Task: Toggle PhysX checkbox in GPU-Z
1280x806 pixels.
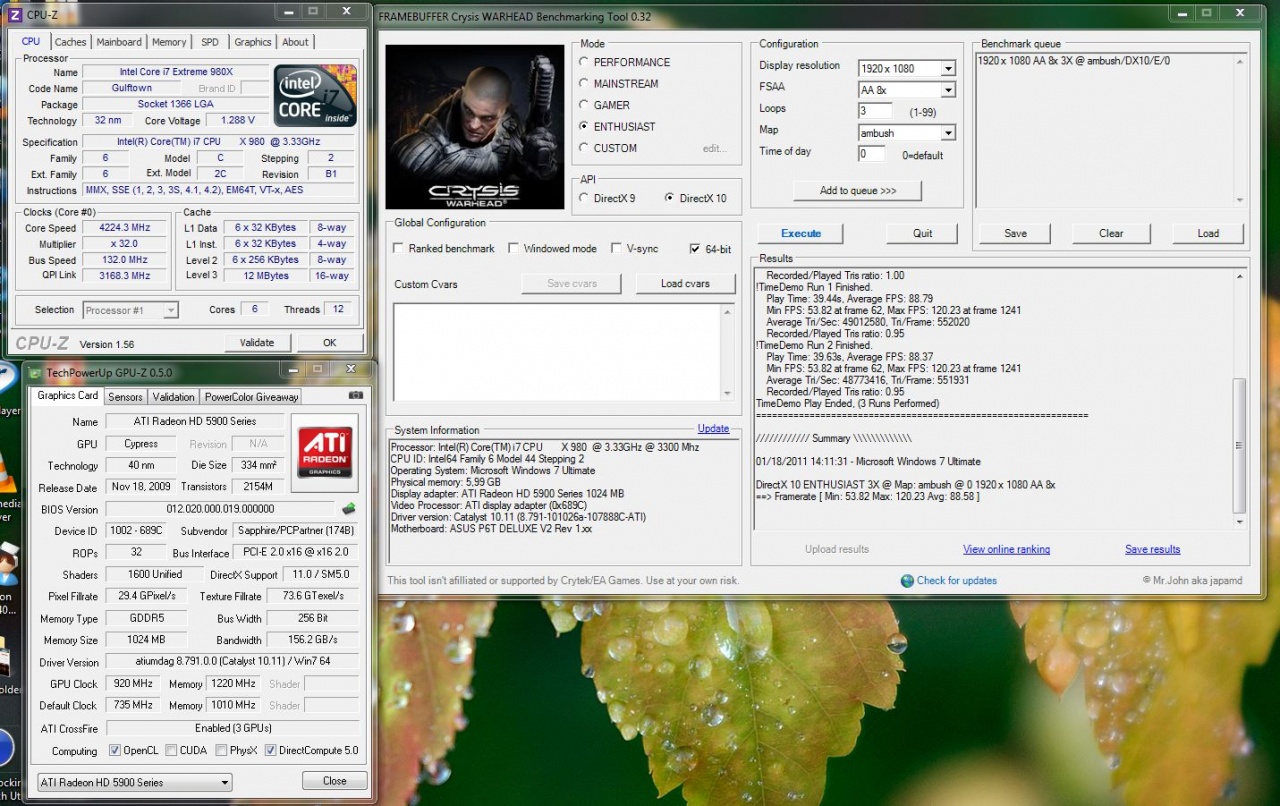Action: click(221, 751)
